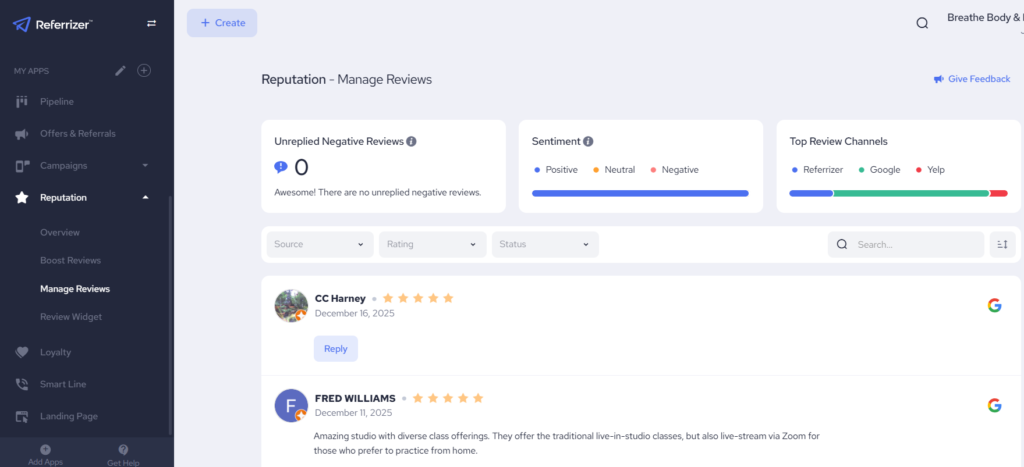Image resolution: width=1024 pixels, height=467 pixels.
Task: Open Offers & Referrals in sidebar
Action: 77,134
